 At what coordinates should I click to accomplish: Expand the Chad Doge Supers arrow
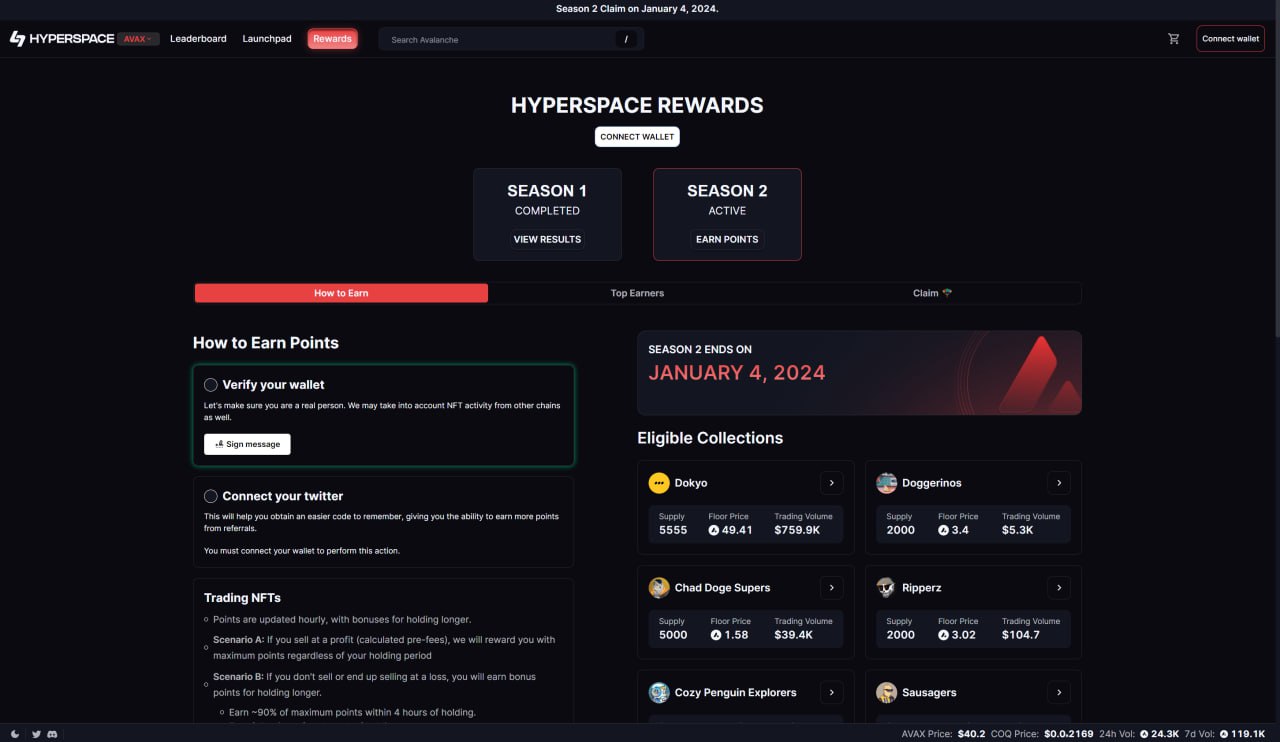point(831,588)
